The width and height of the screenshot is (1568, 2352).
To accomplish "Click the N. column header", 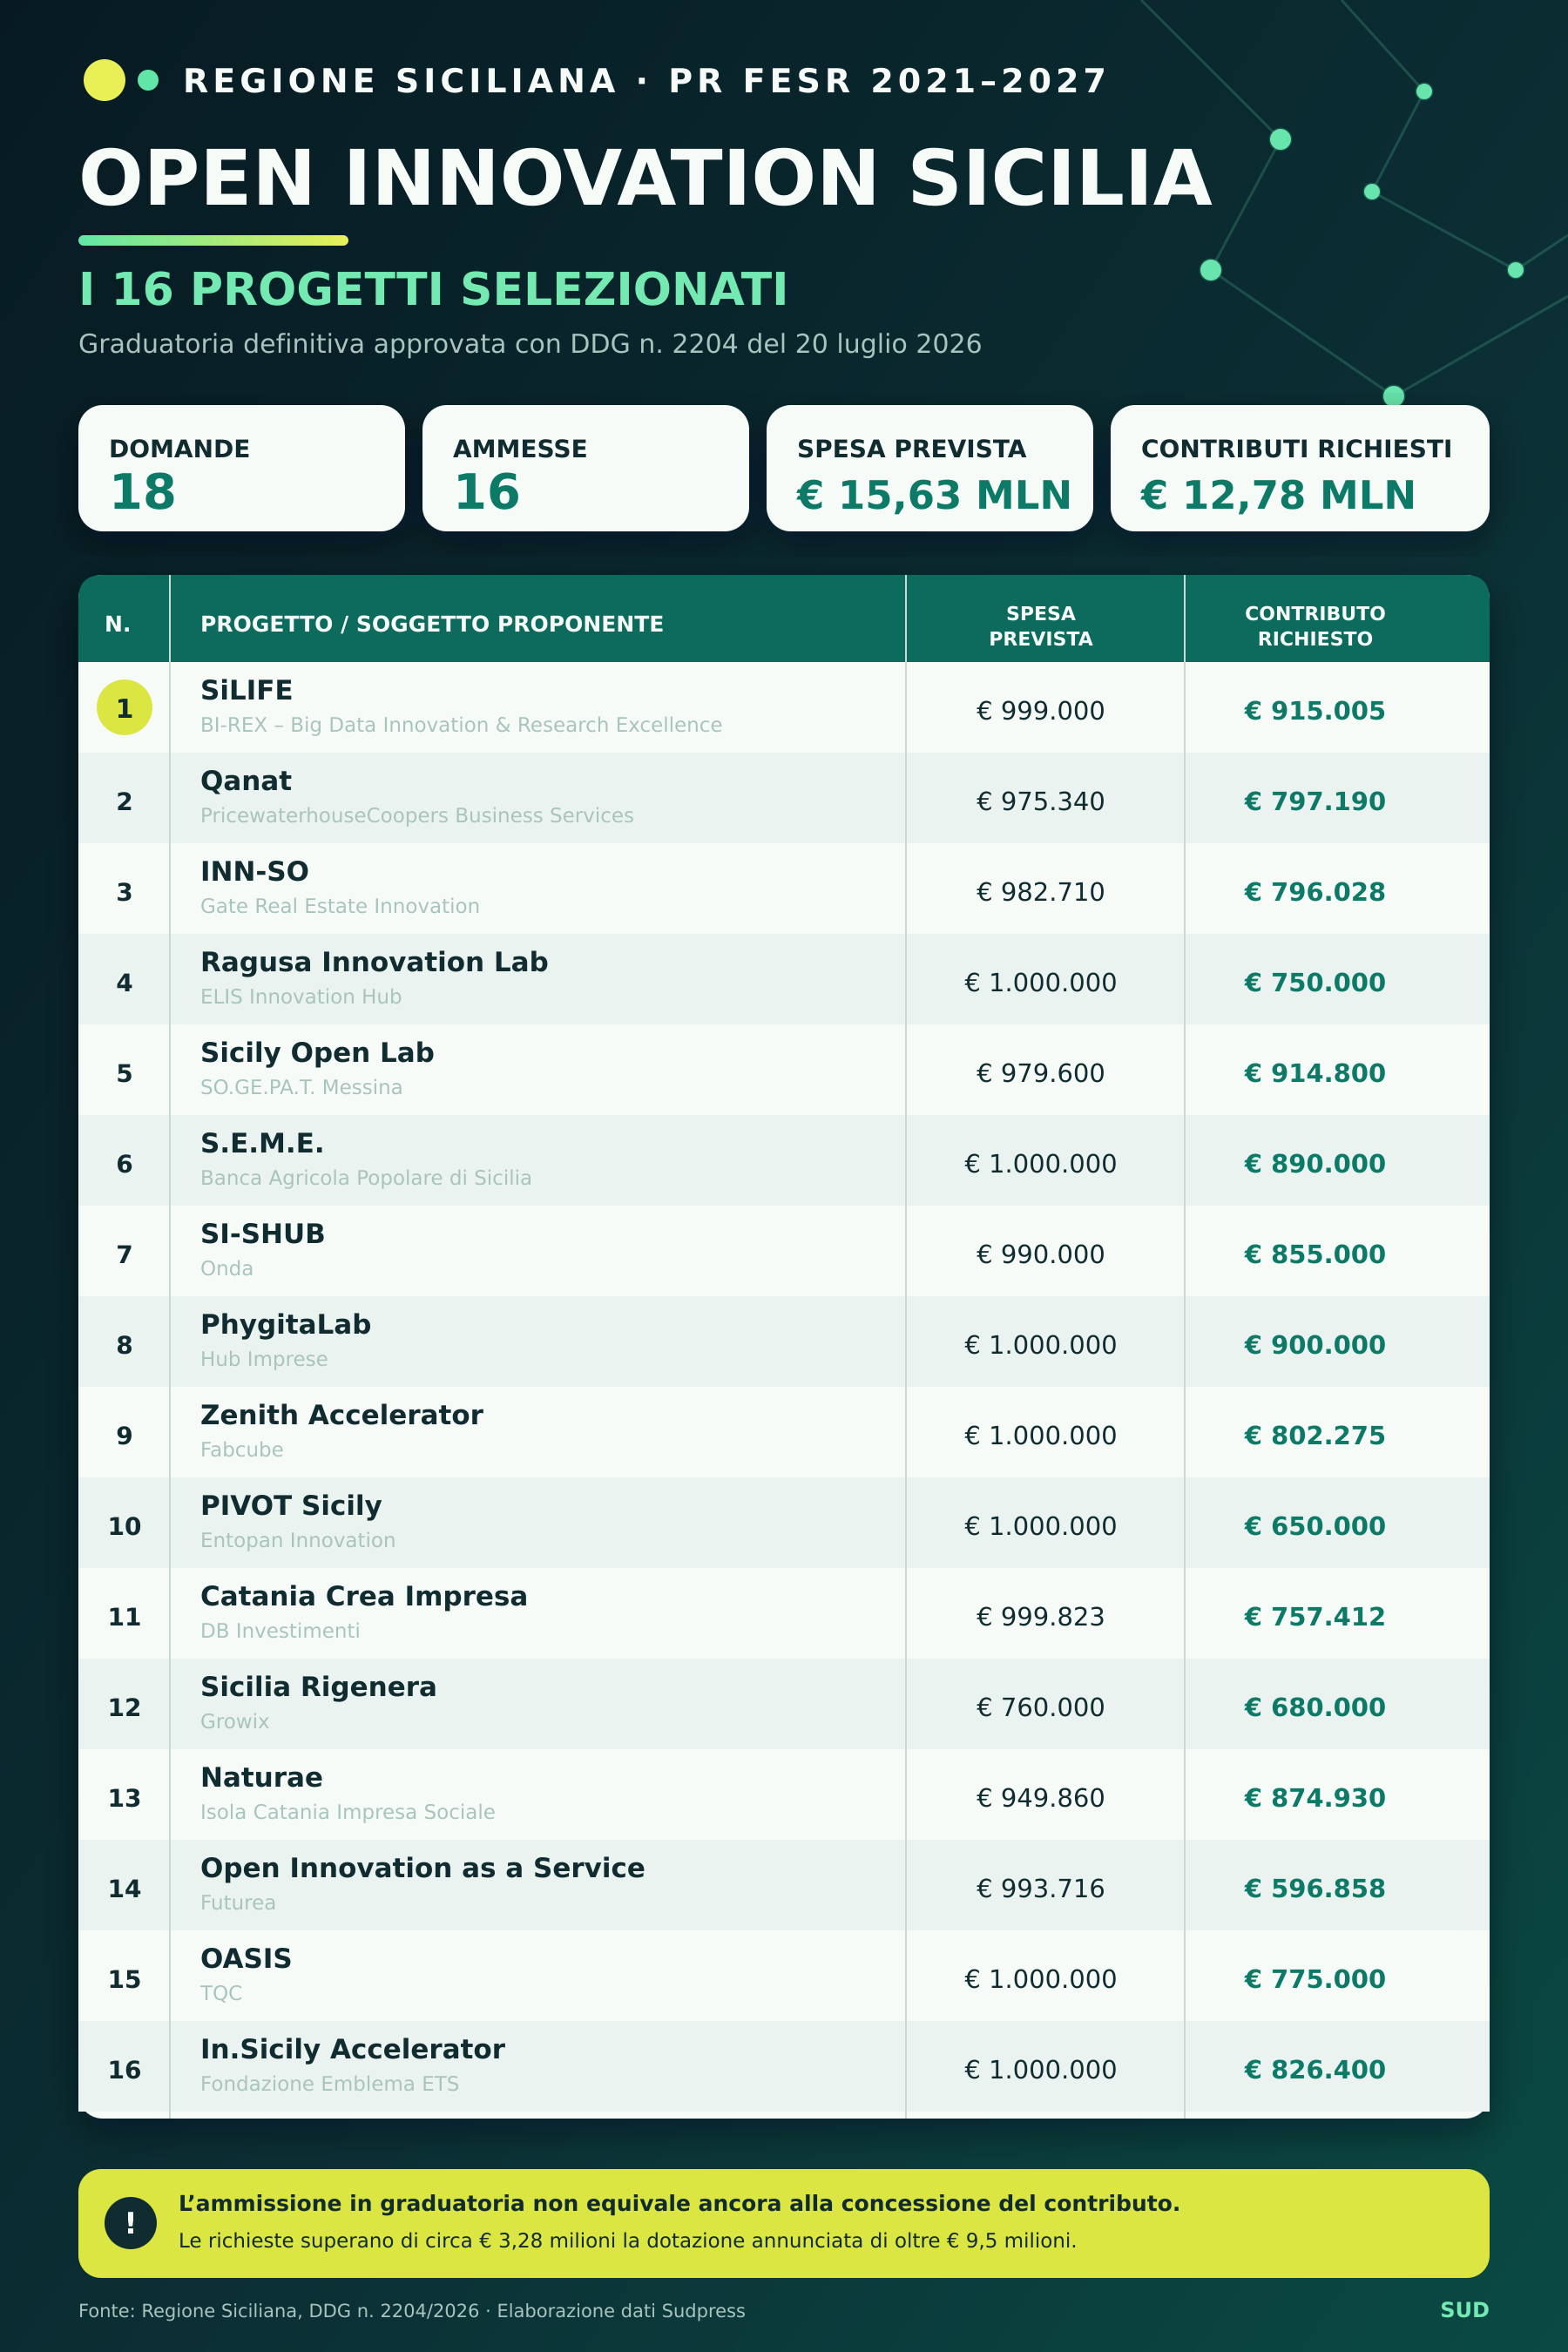I will point(118,624).
